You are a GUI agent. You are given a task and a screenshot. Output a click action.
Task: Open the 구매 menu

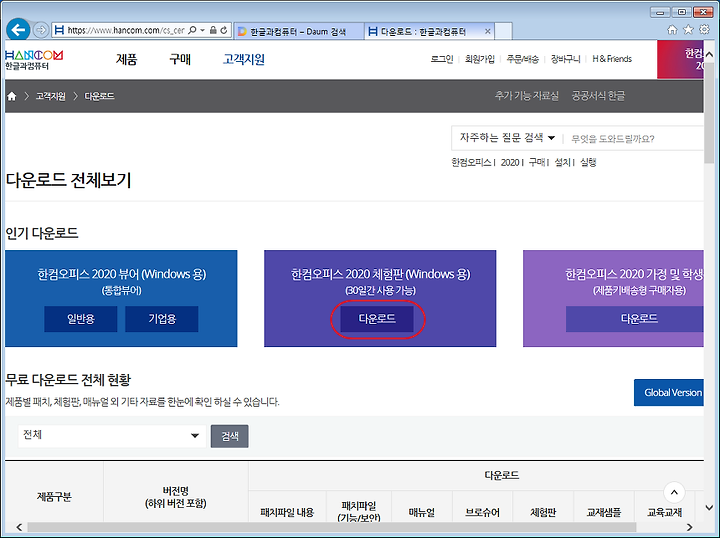[180, 59]
